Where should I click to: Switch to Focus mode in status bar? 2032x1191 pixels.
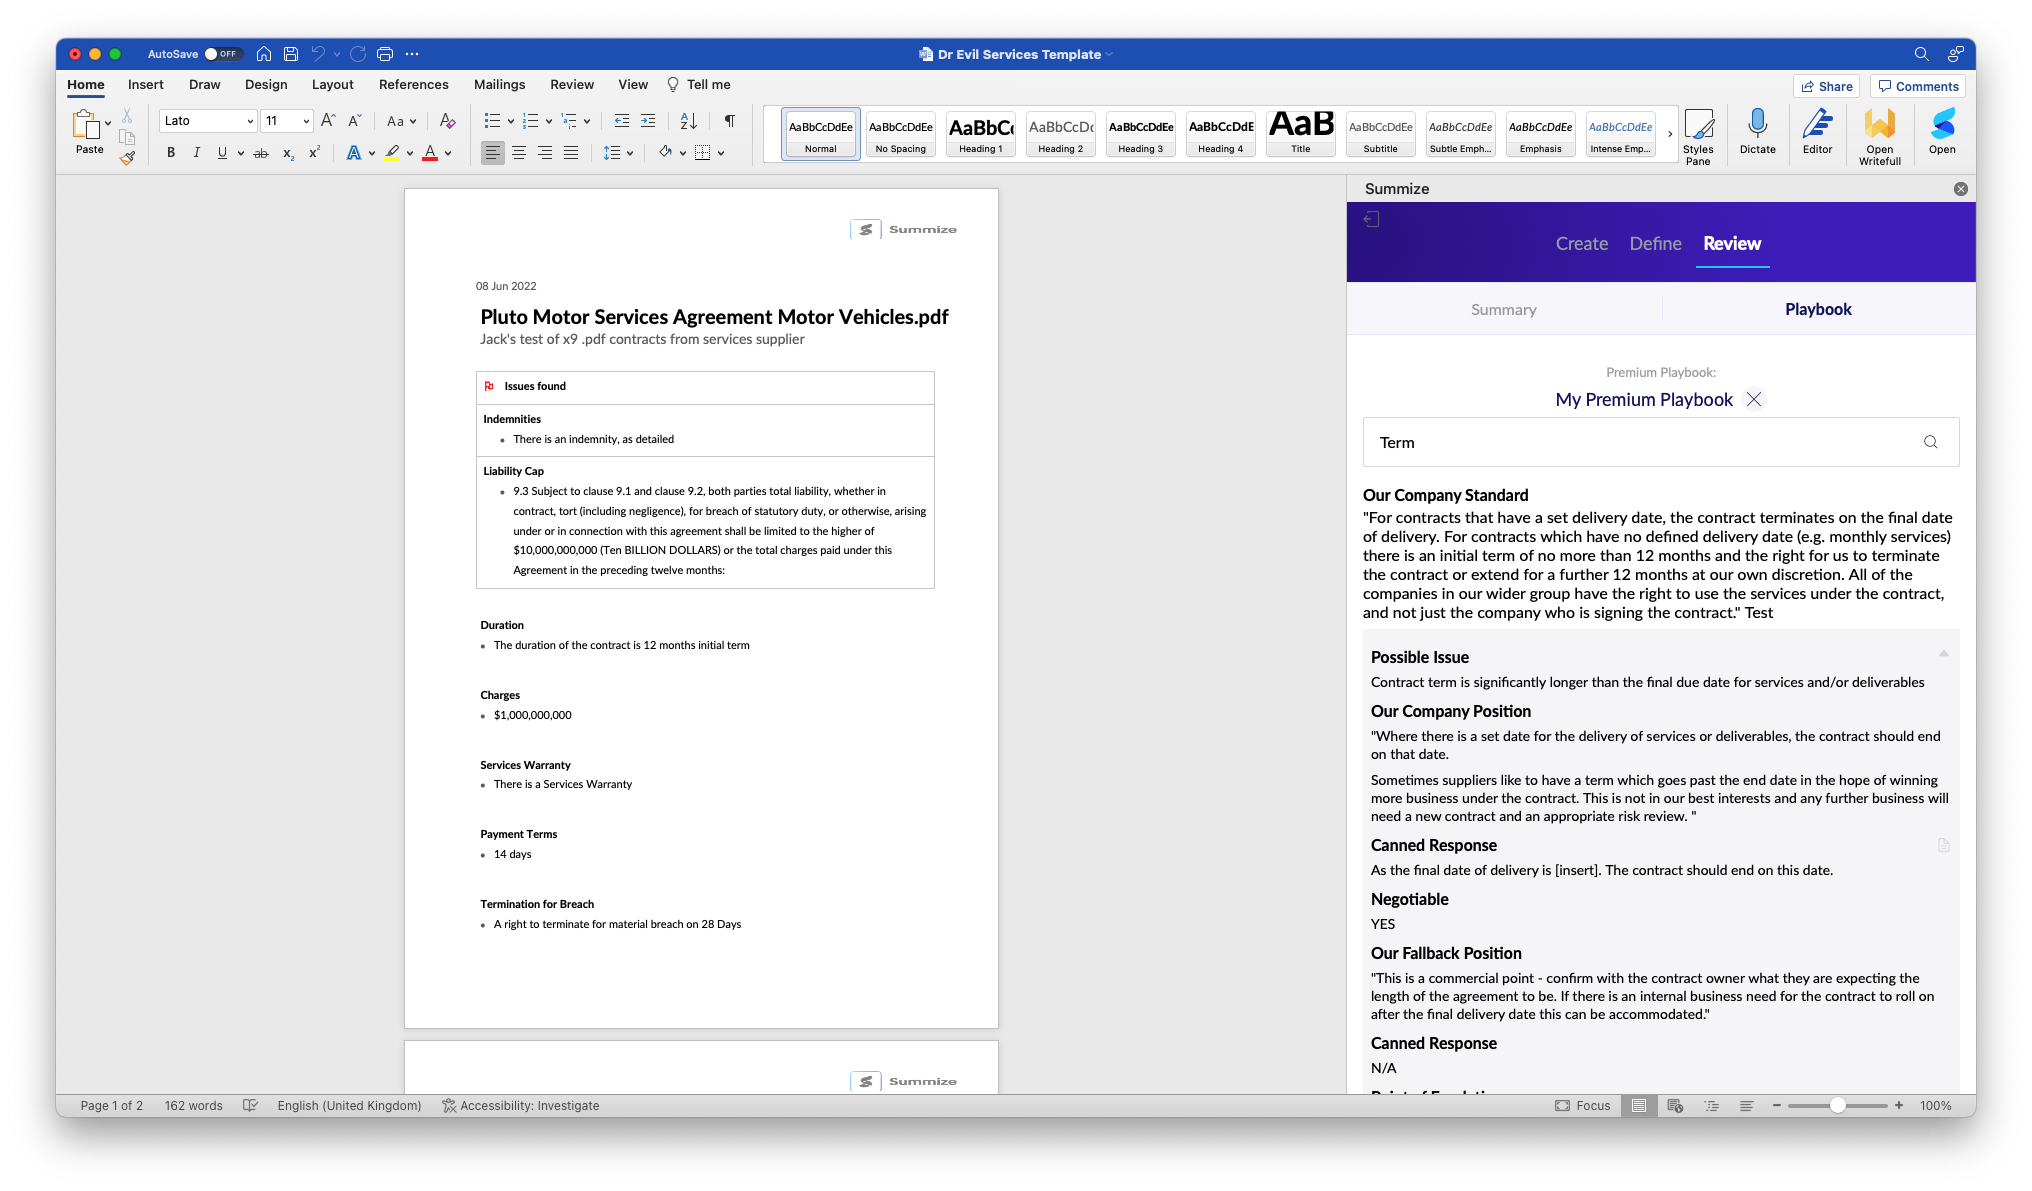pyautogui.click(x=1583, y=1105)
